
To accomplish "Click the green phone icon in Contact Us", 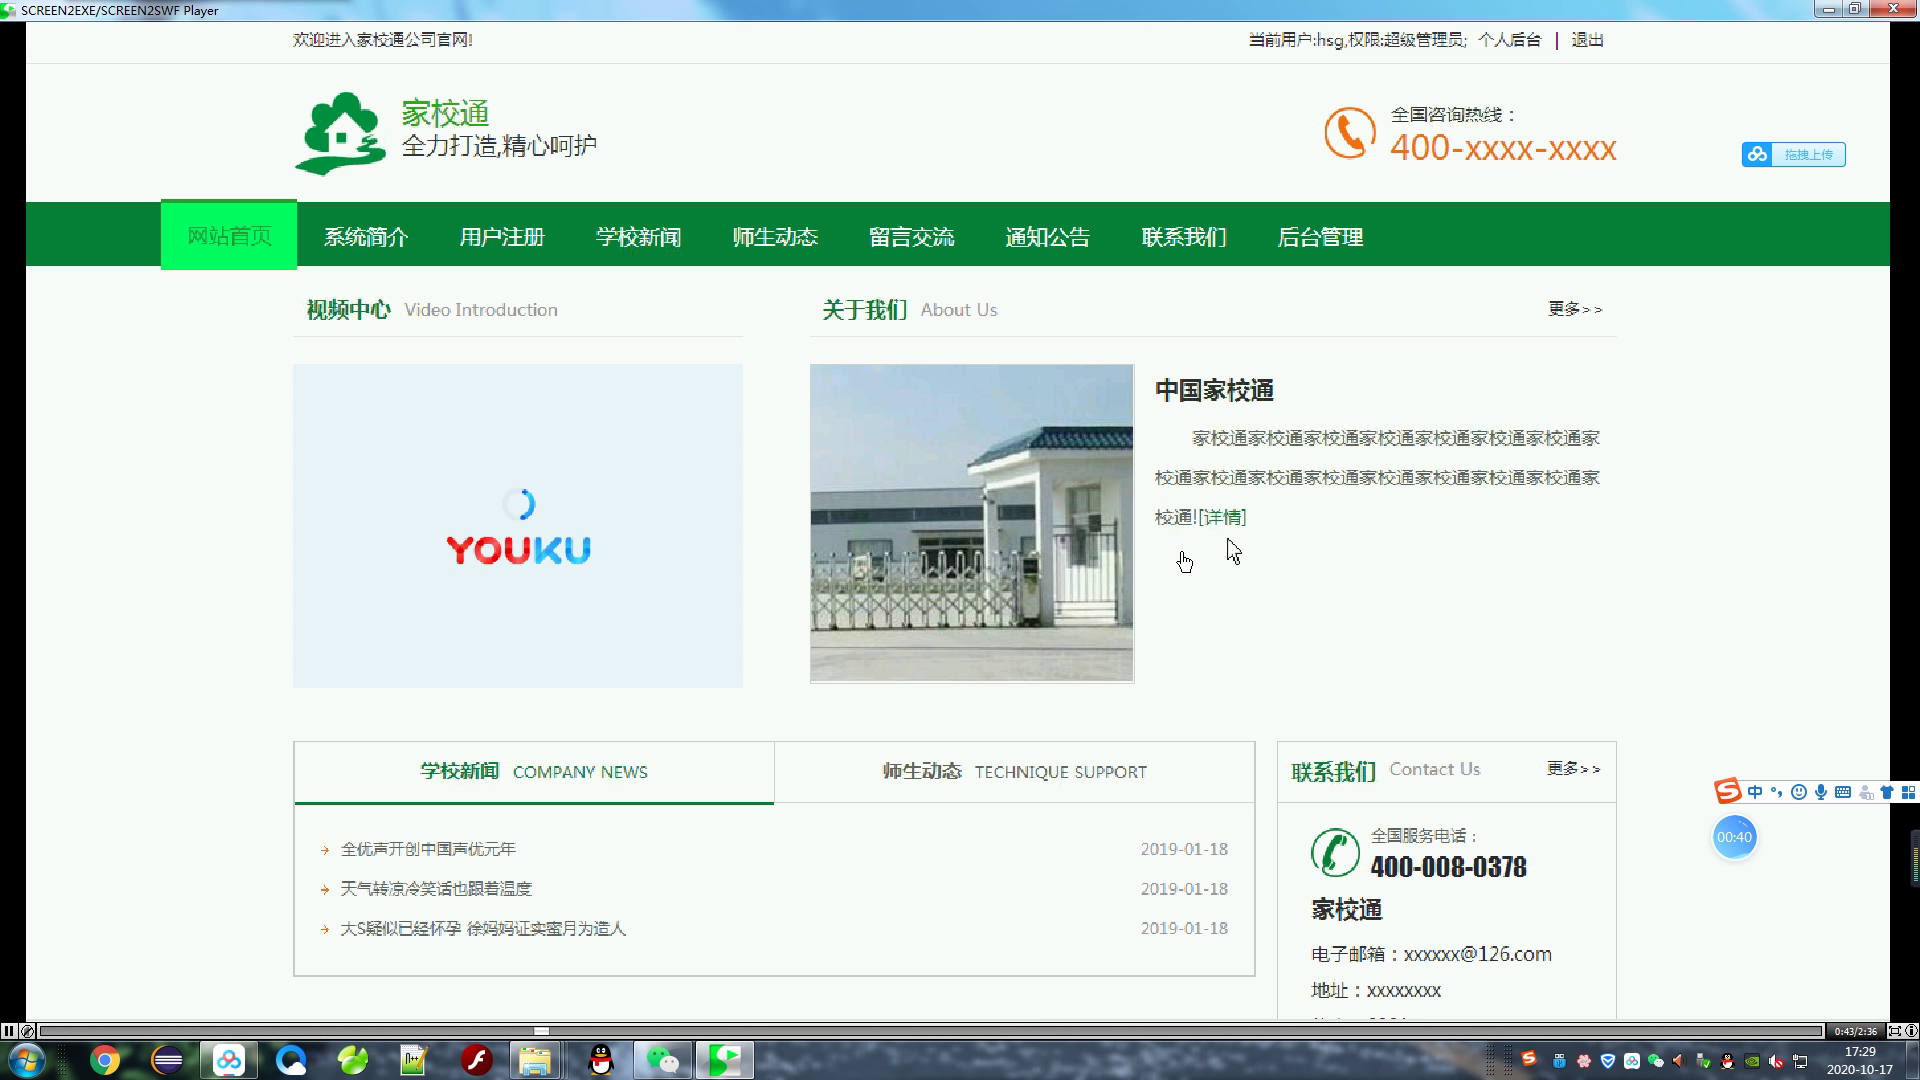I will click(1335, 852).
